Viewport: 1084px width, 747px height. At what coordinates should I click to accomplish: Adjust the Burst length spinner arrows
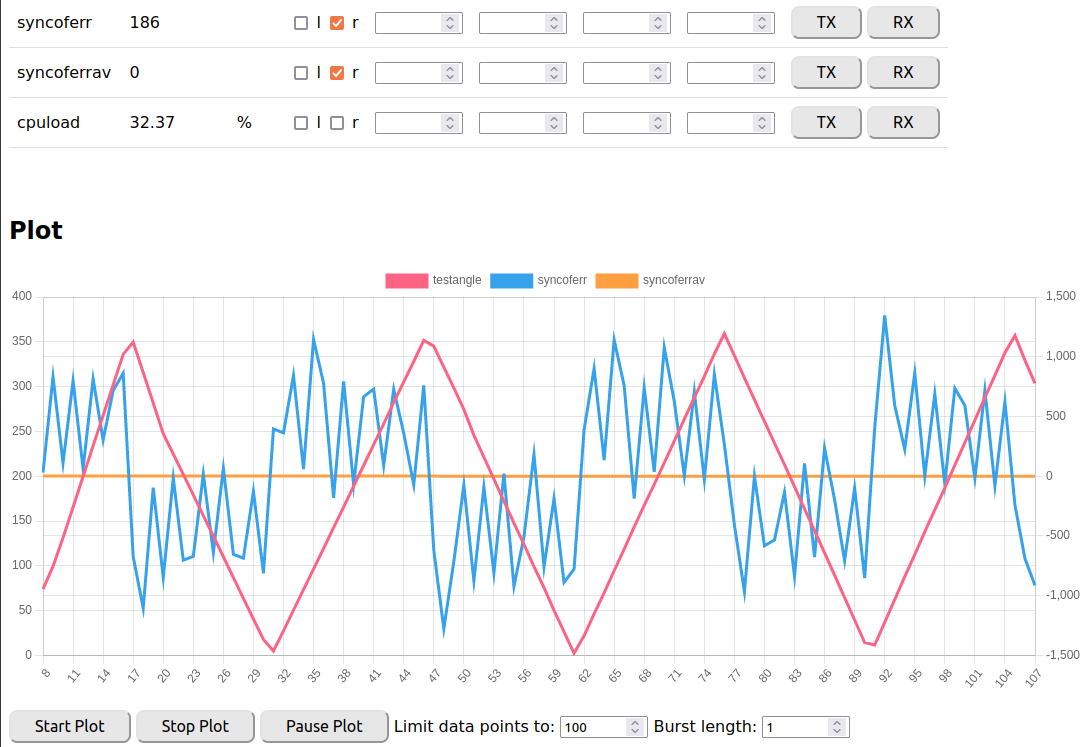838,727
